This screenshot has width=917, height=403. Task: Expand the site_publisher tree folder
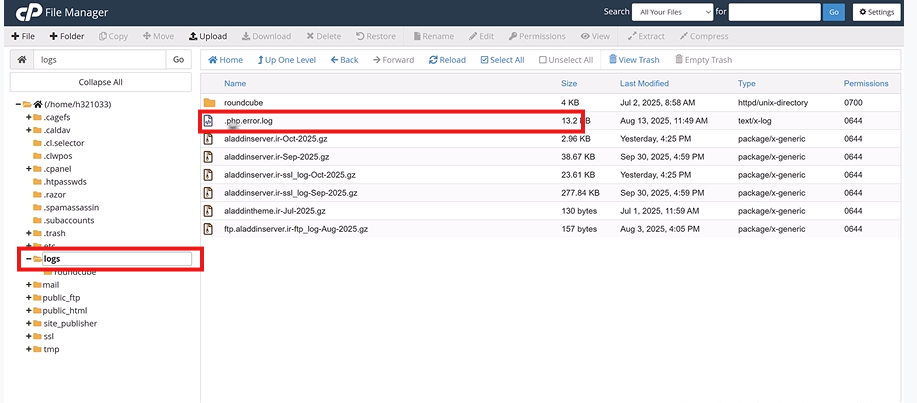pos(29,323)
